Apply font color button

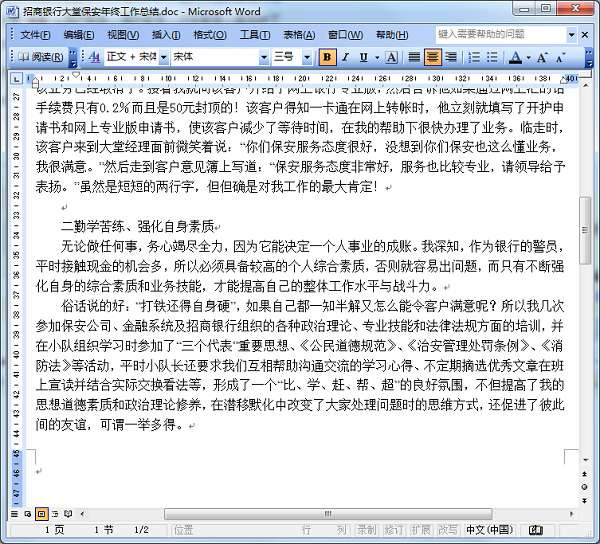point(515,57)
